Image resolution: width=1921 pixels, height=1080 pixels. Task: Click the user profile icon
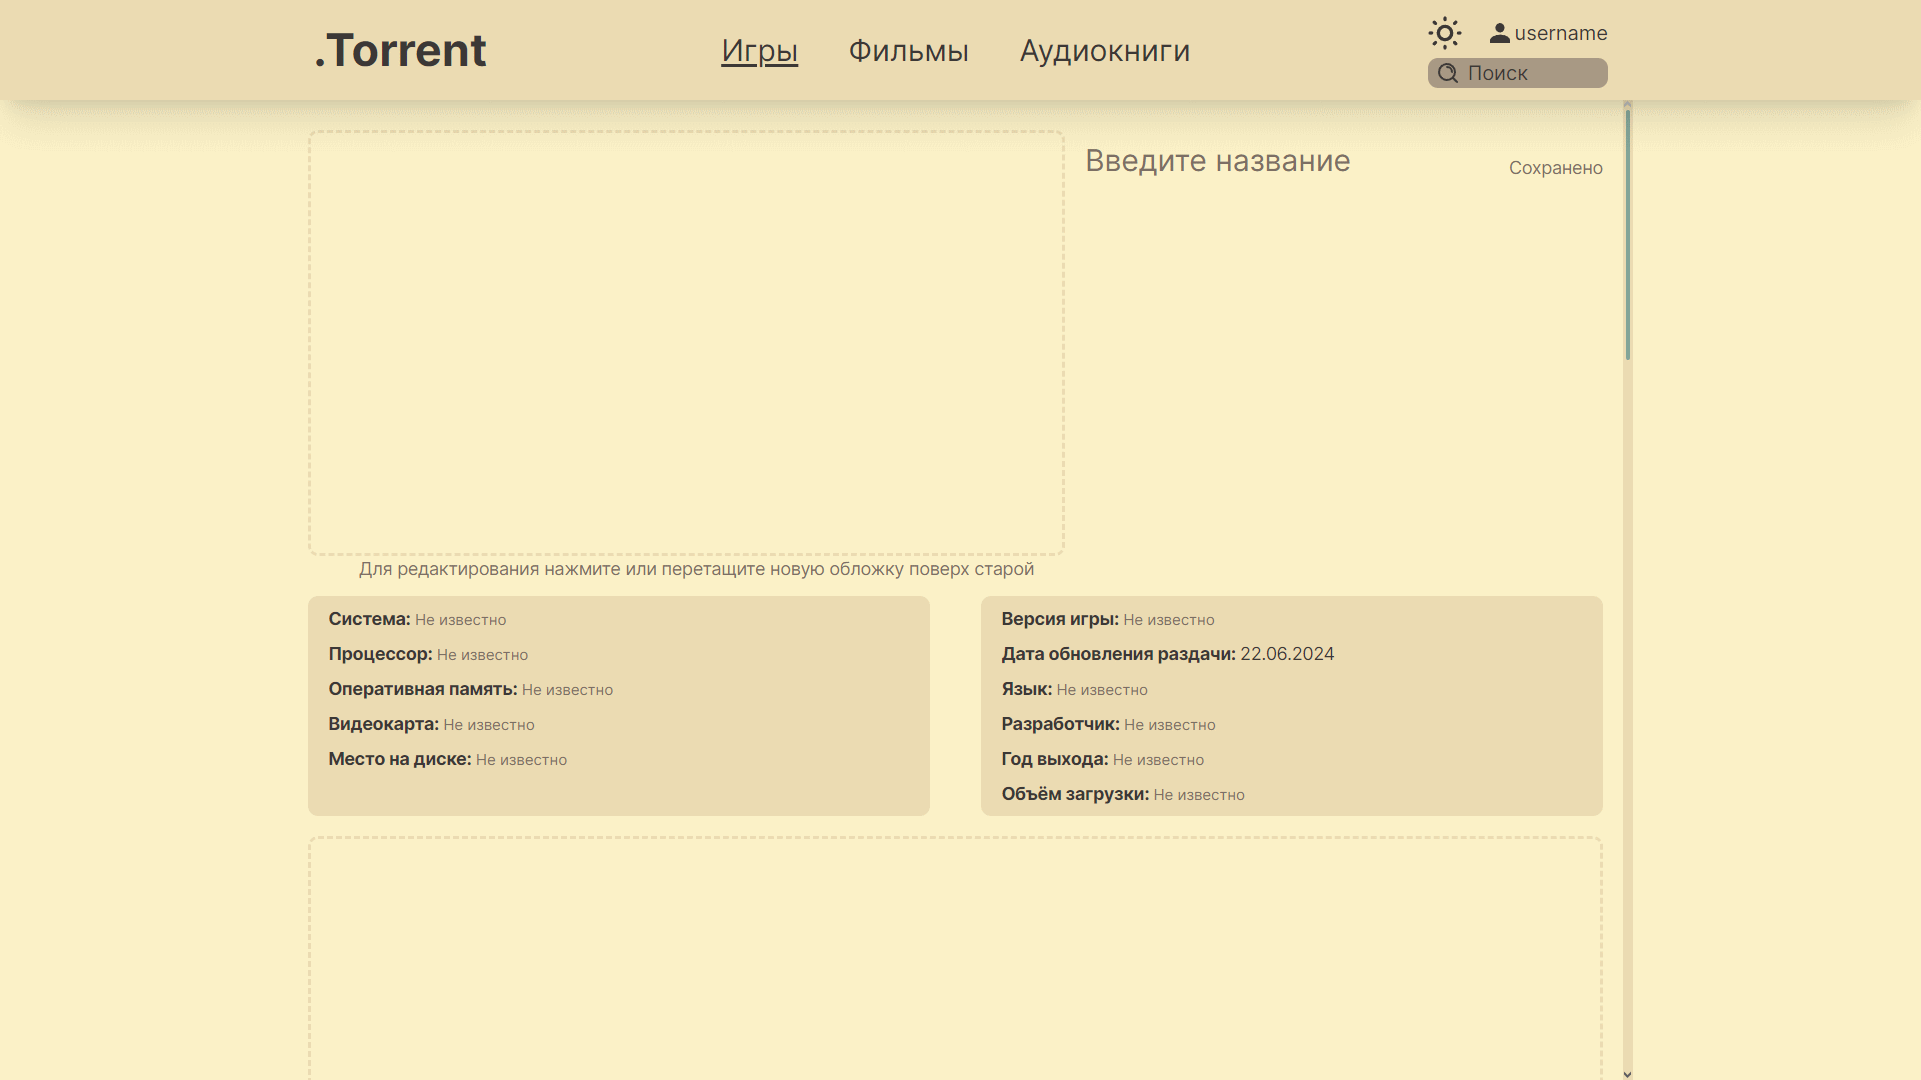pos(1499,33)
